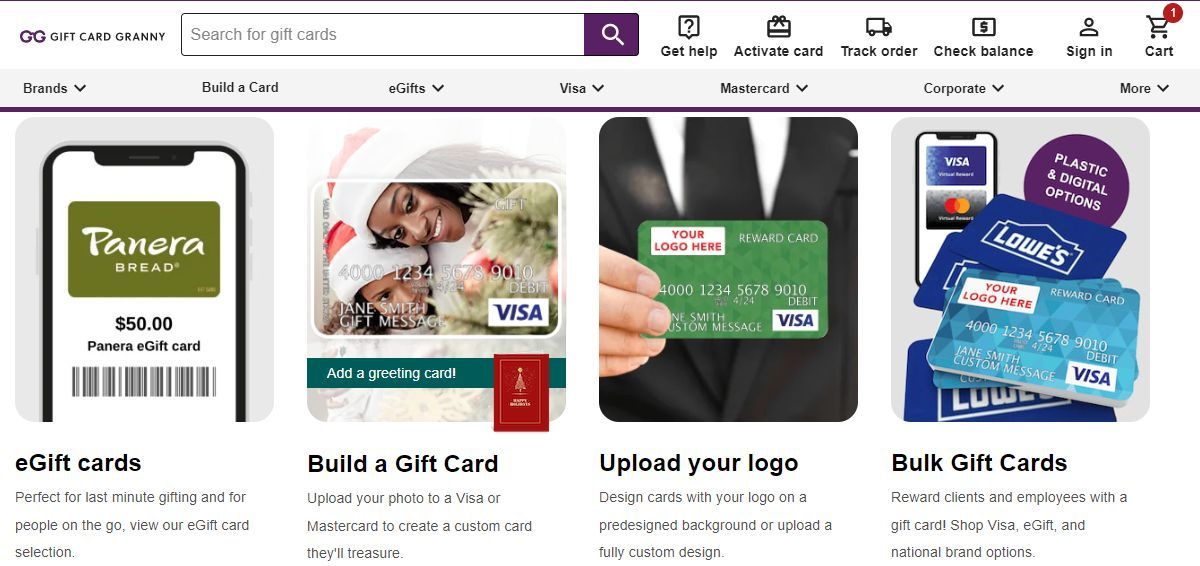Click the Upload your logo card image

(x=728, y=269)
